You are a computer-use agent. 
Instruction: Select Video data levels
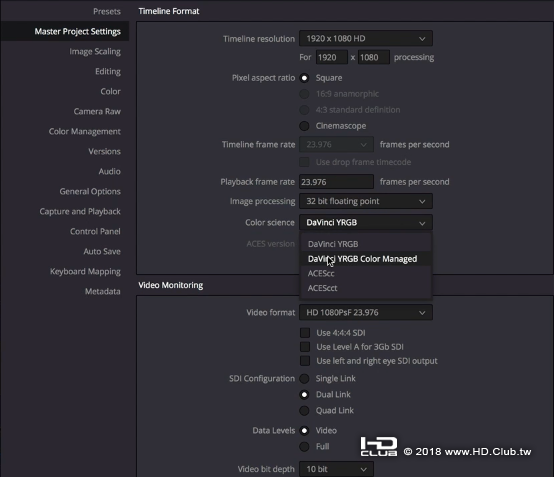click(x=304, y=431)
